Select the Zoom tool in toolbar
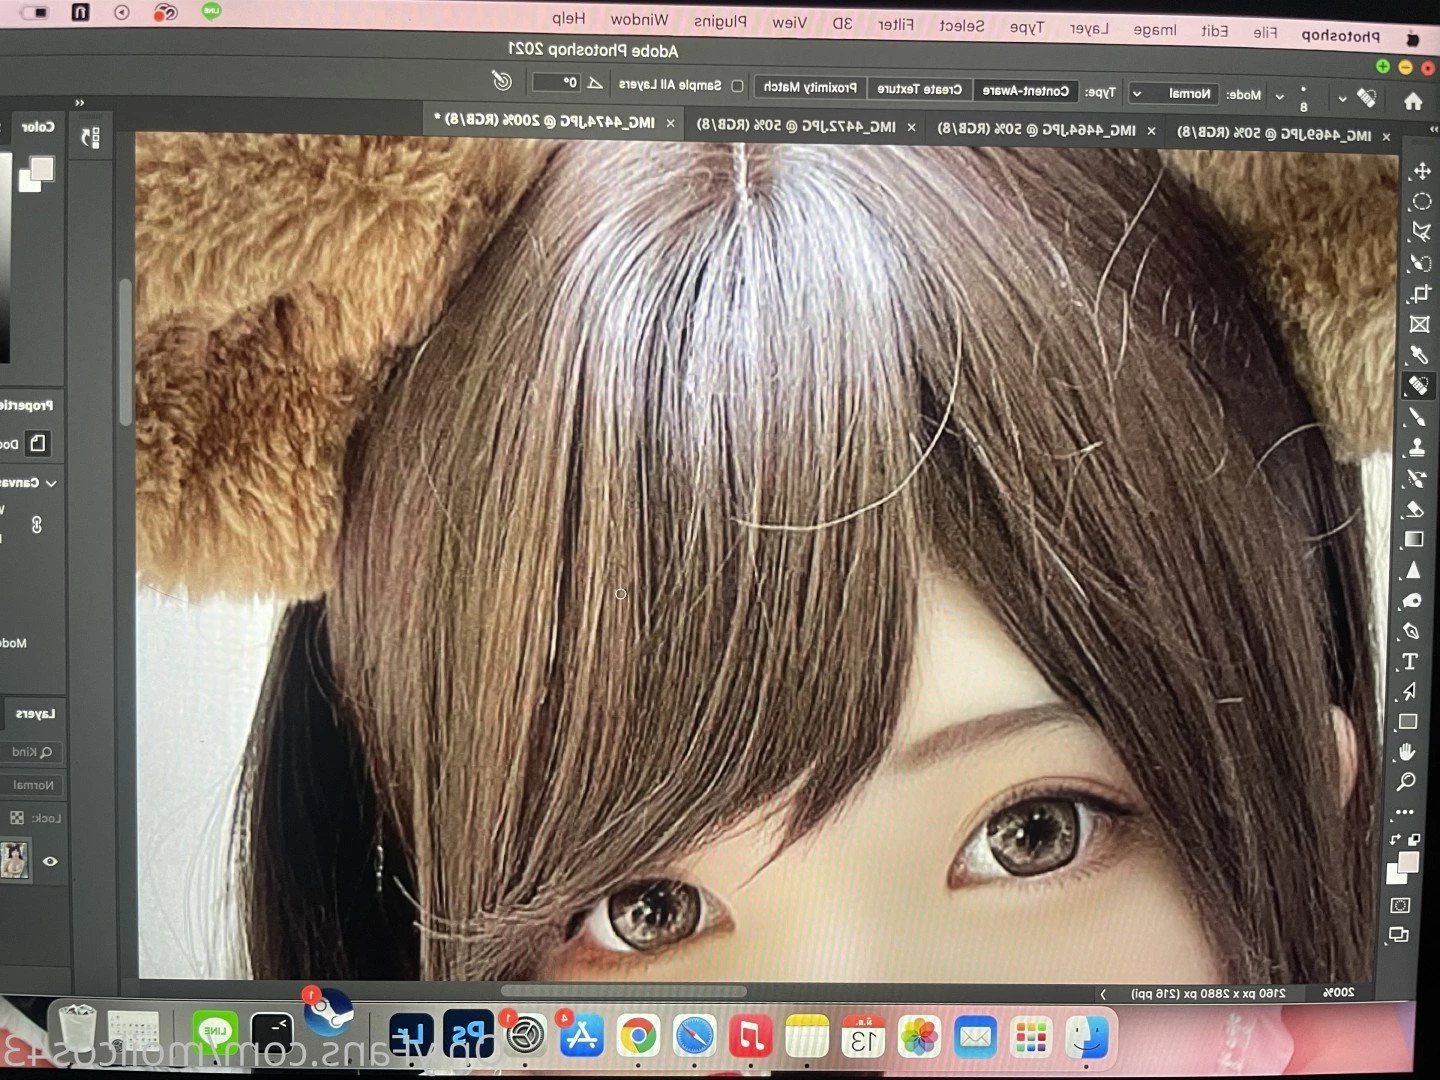This screenshot has width=1440, height=1080. point(1406,781)
